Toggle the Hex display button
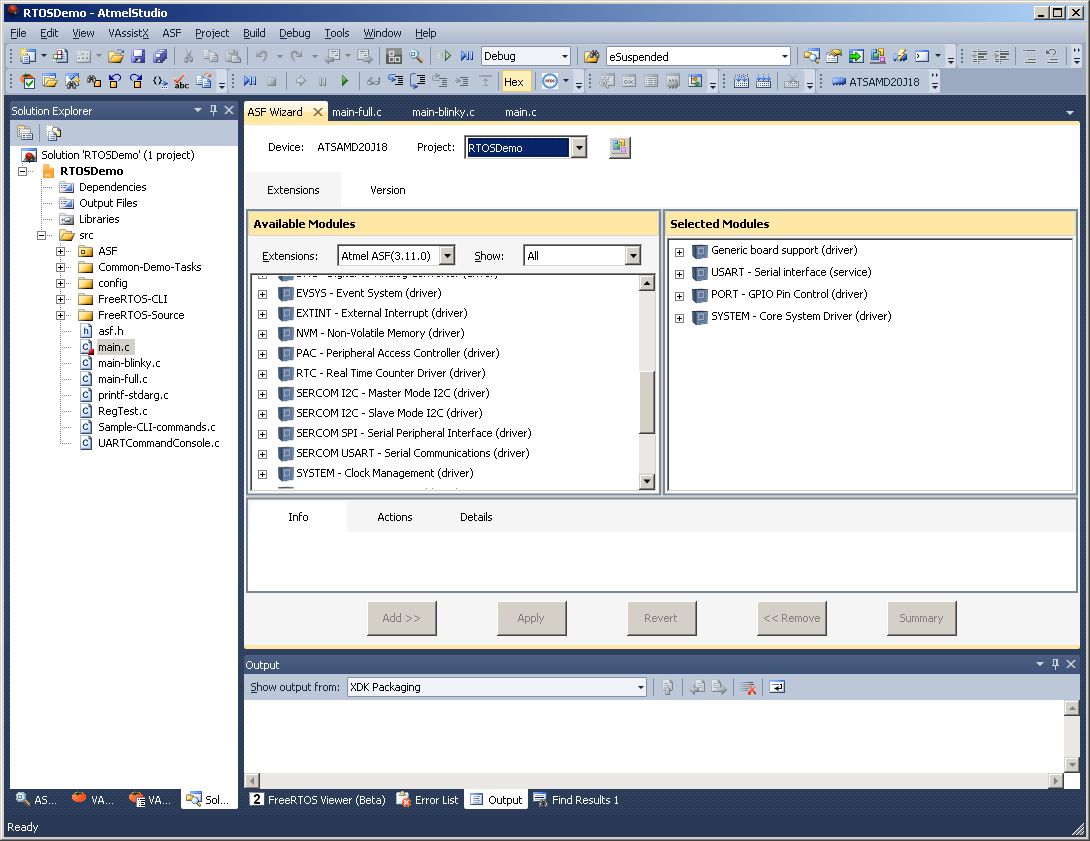Screen dimensions: 1090x841 (514, 82)
